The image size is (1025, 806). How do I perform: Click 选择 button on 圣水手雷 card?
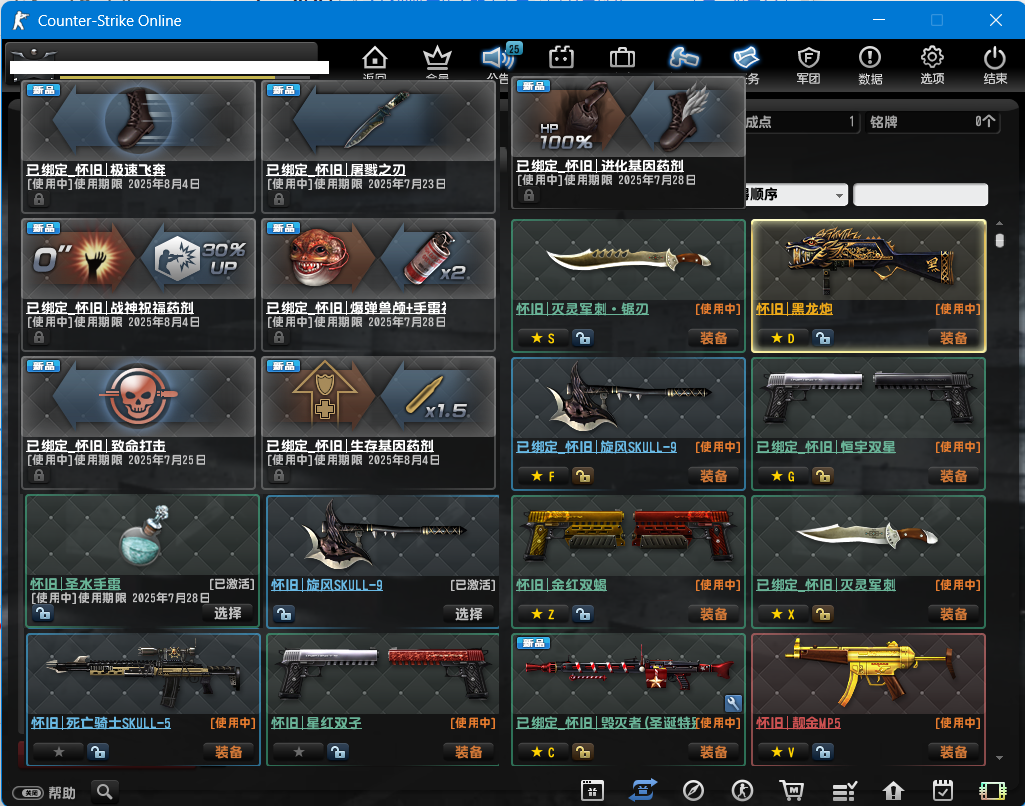tap(227, 613)
